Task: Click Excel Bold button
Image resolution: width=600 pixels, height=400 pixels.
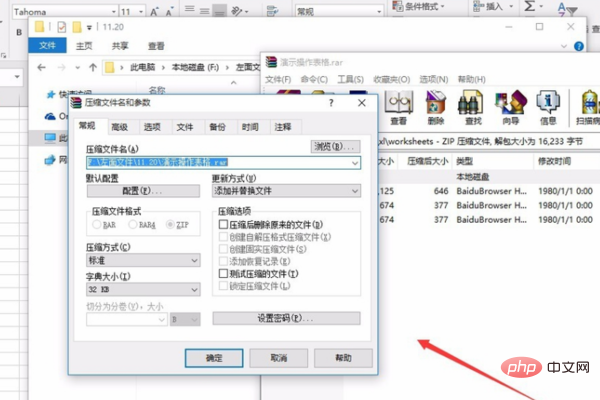Action: (x=19, y=33)
